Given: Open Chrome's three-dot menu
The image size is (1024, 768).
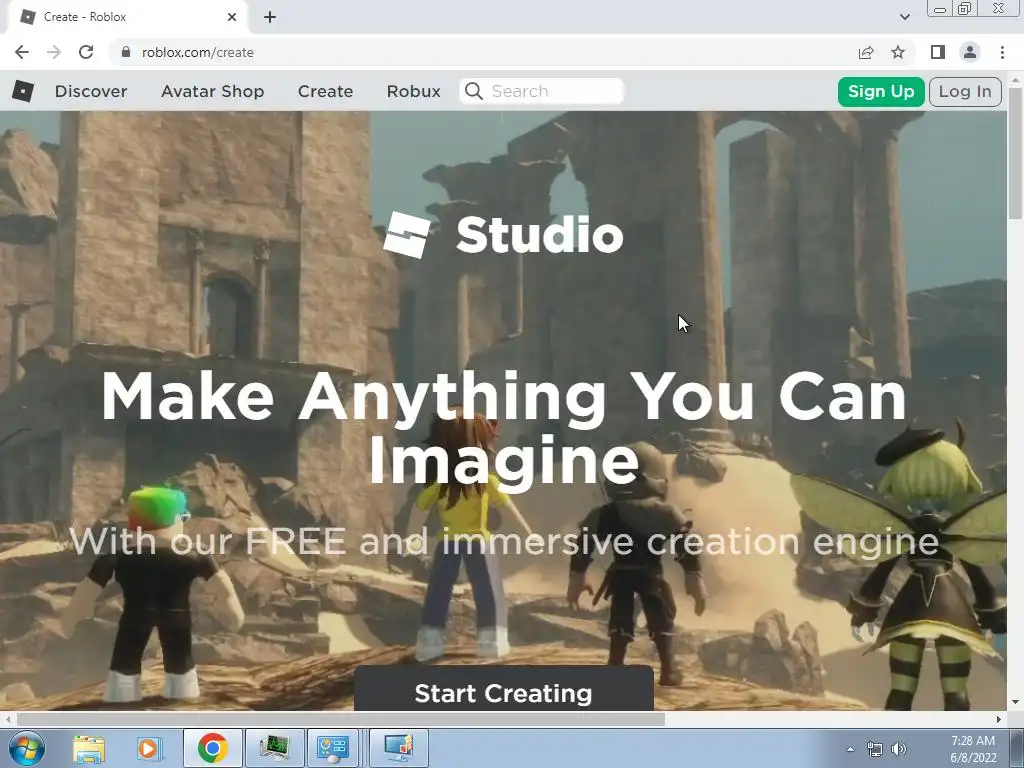Looking at the screenshot, I should 1002,52.
